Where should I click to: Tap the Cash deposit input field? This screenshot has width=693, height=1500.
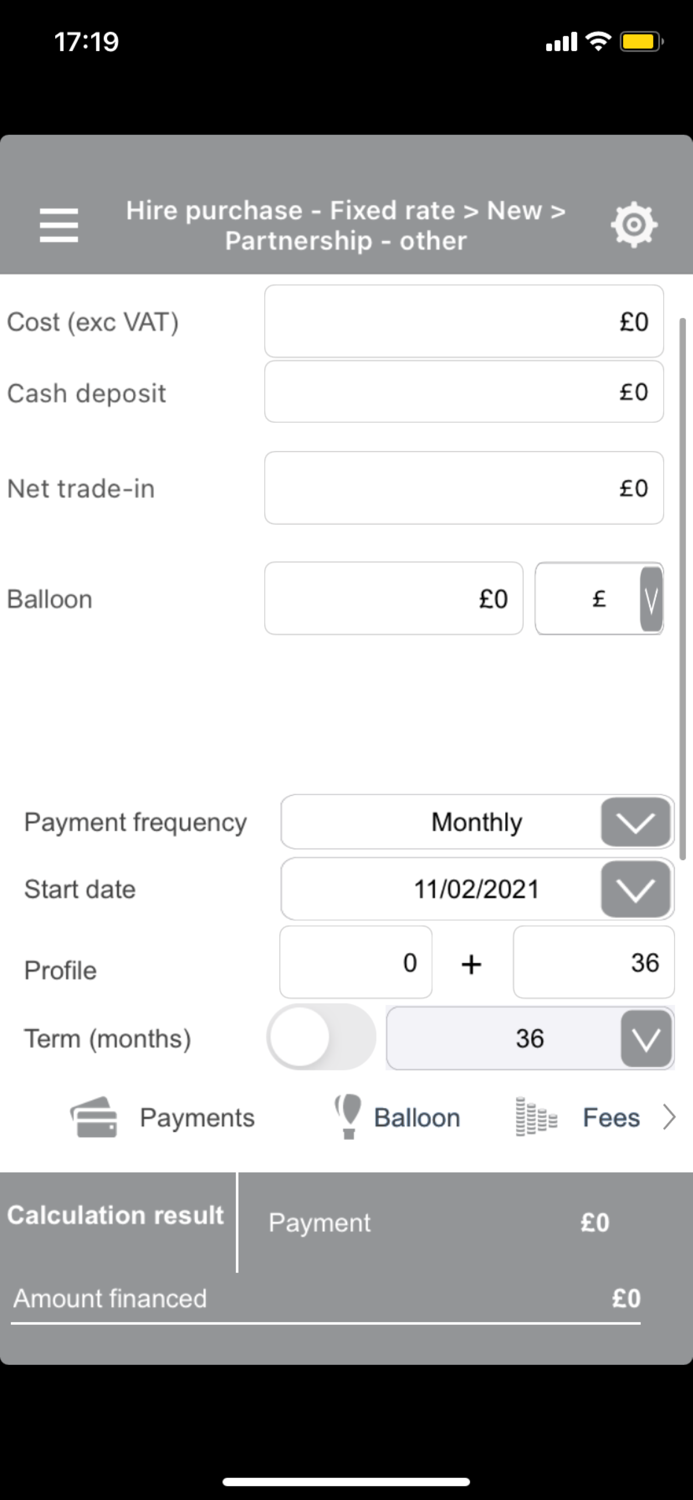click(x=463, y=392)
